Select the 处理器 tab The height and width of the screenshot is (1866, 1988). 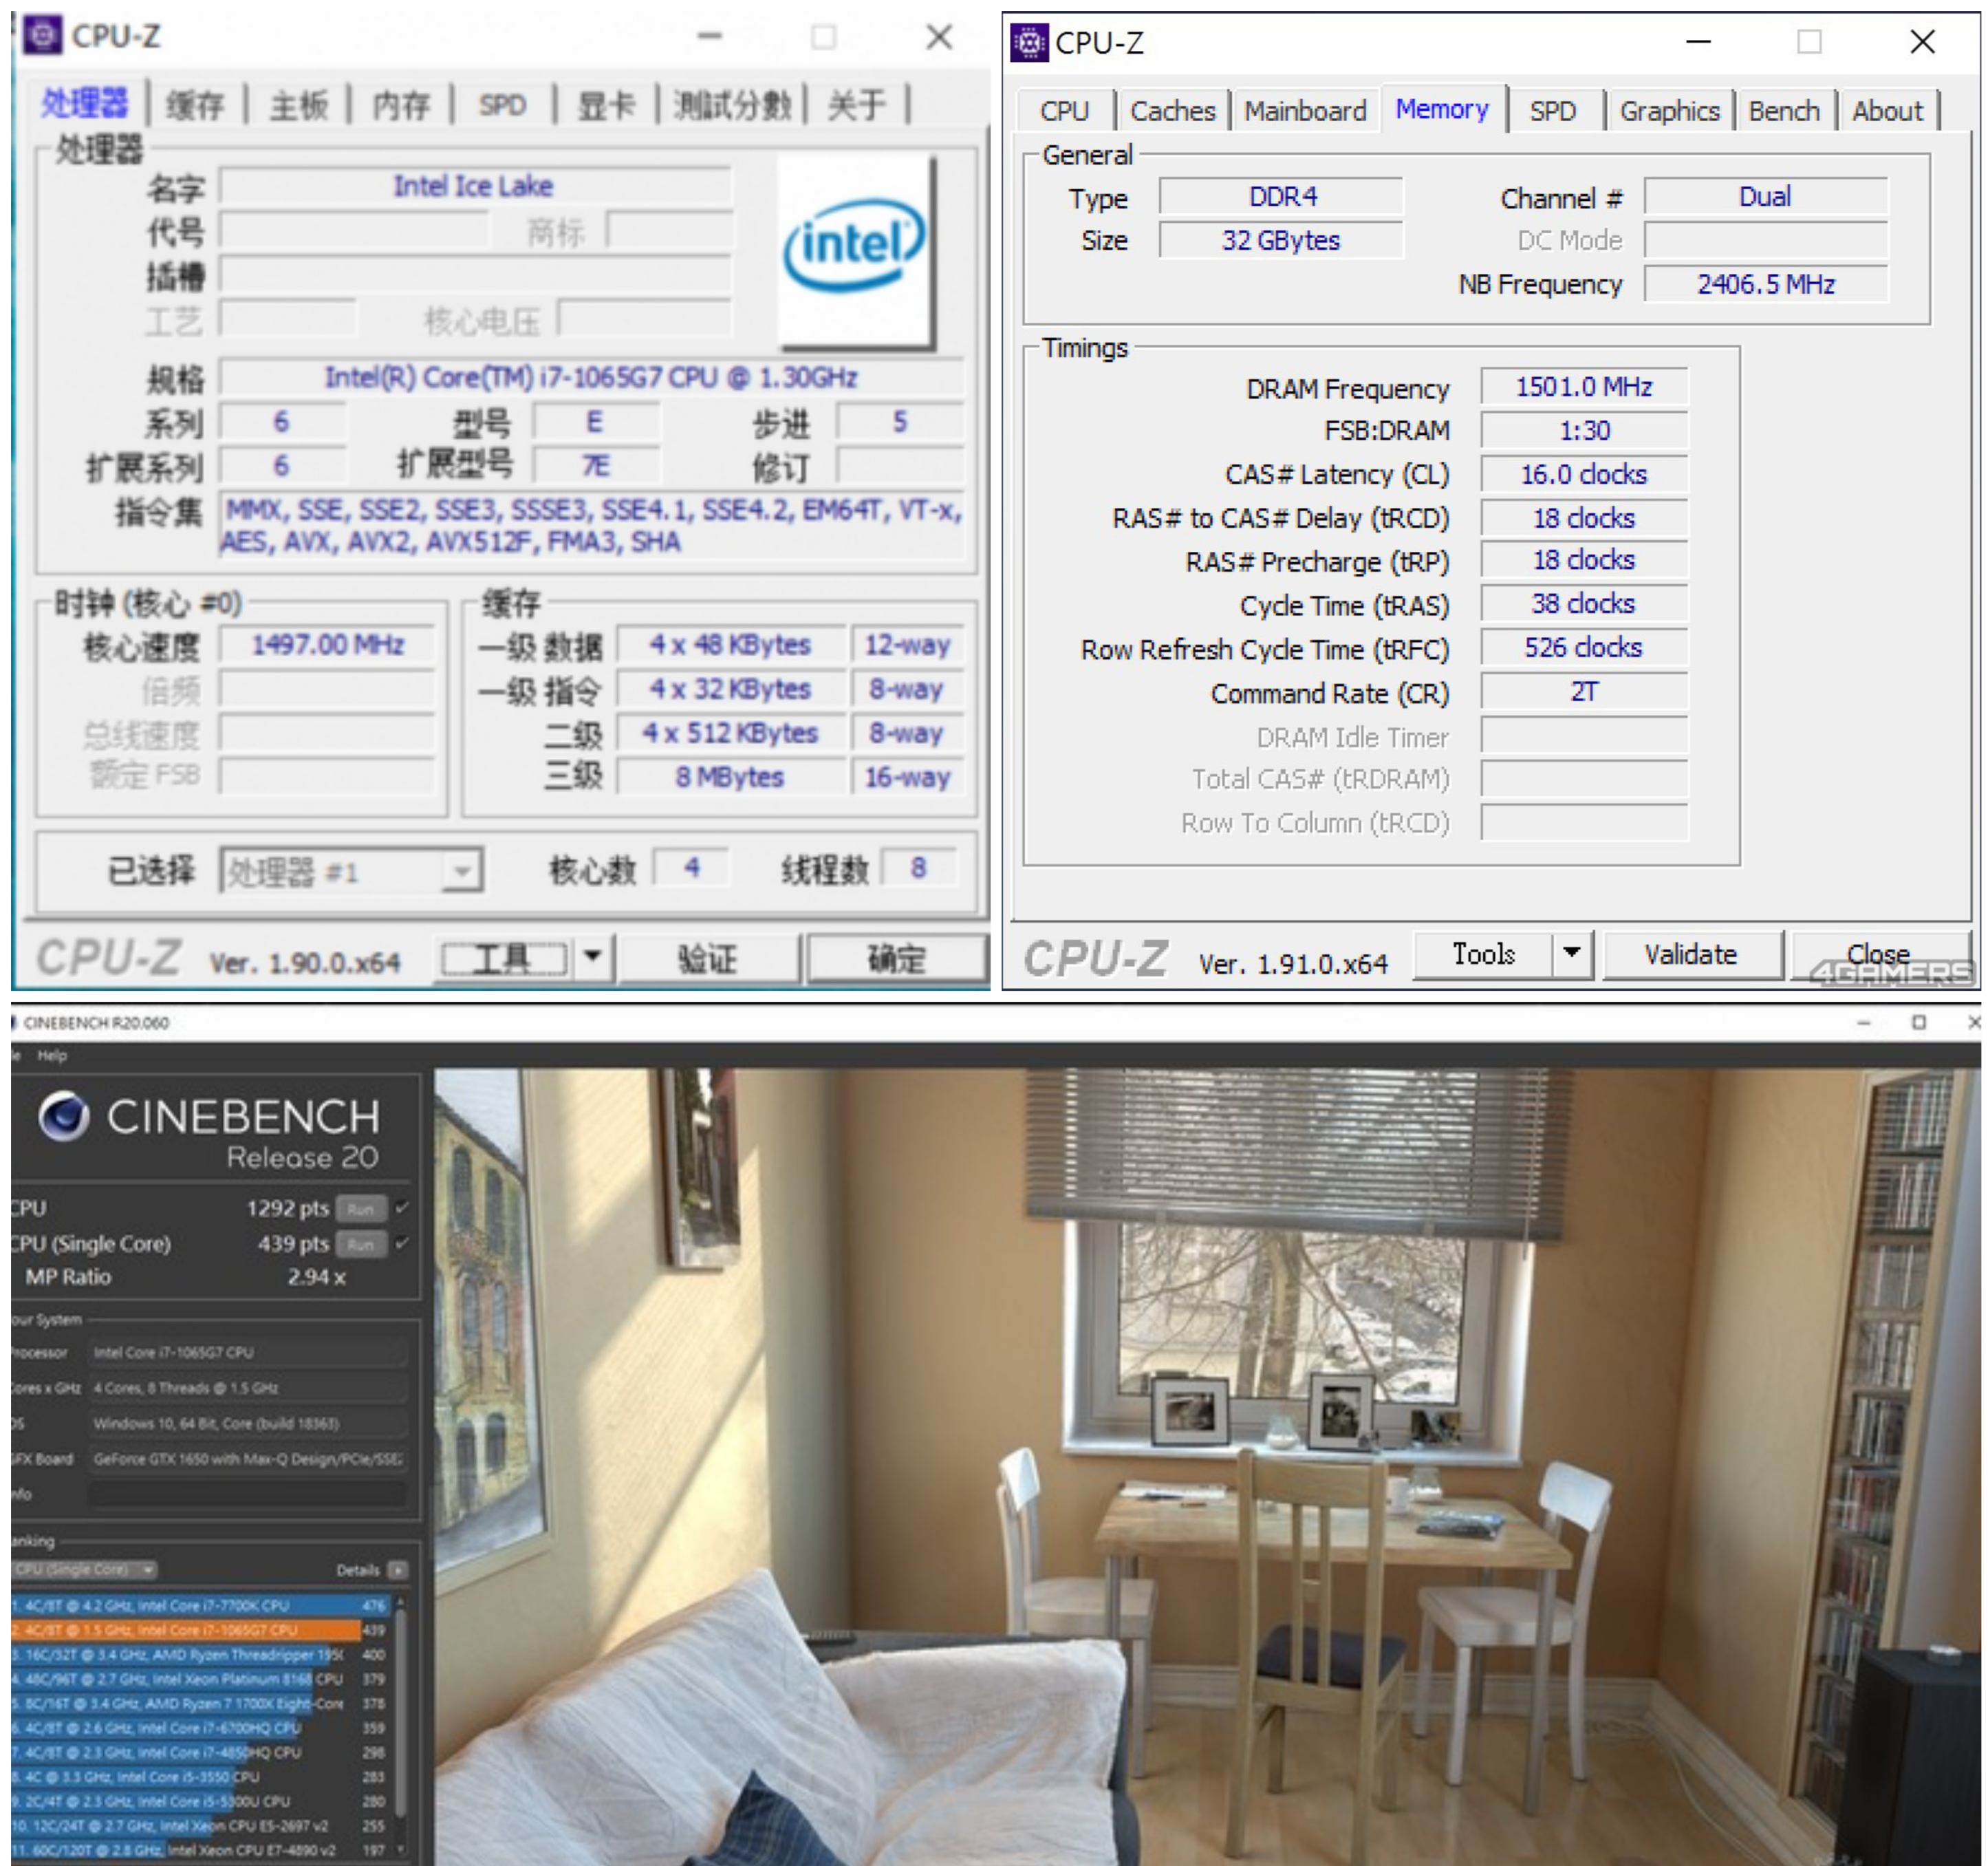pyautogui.click(x=85, y=102)
